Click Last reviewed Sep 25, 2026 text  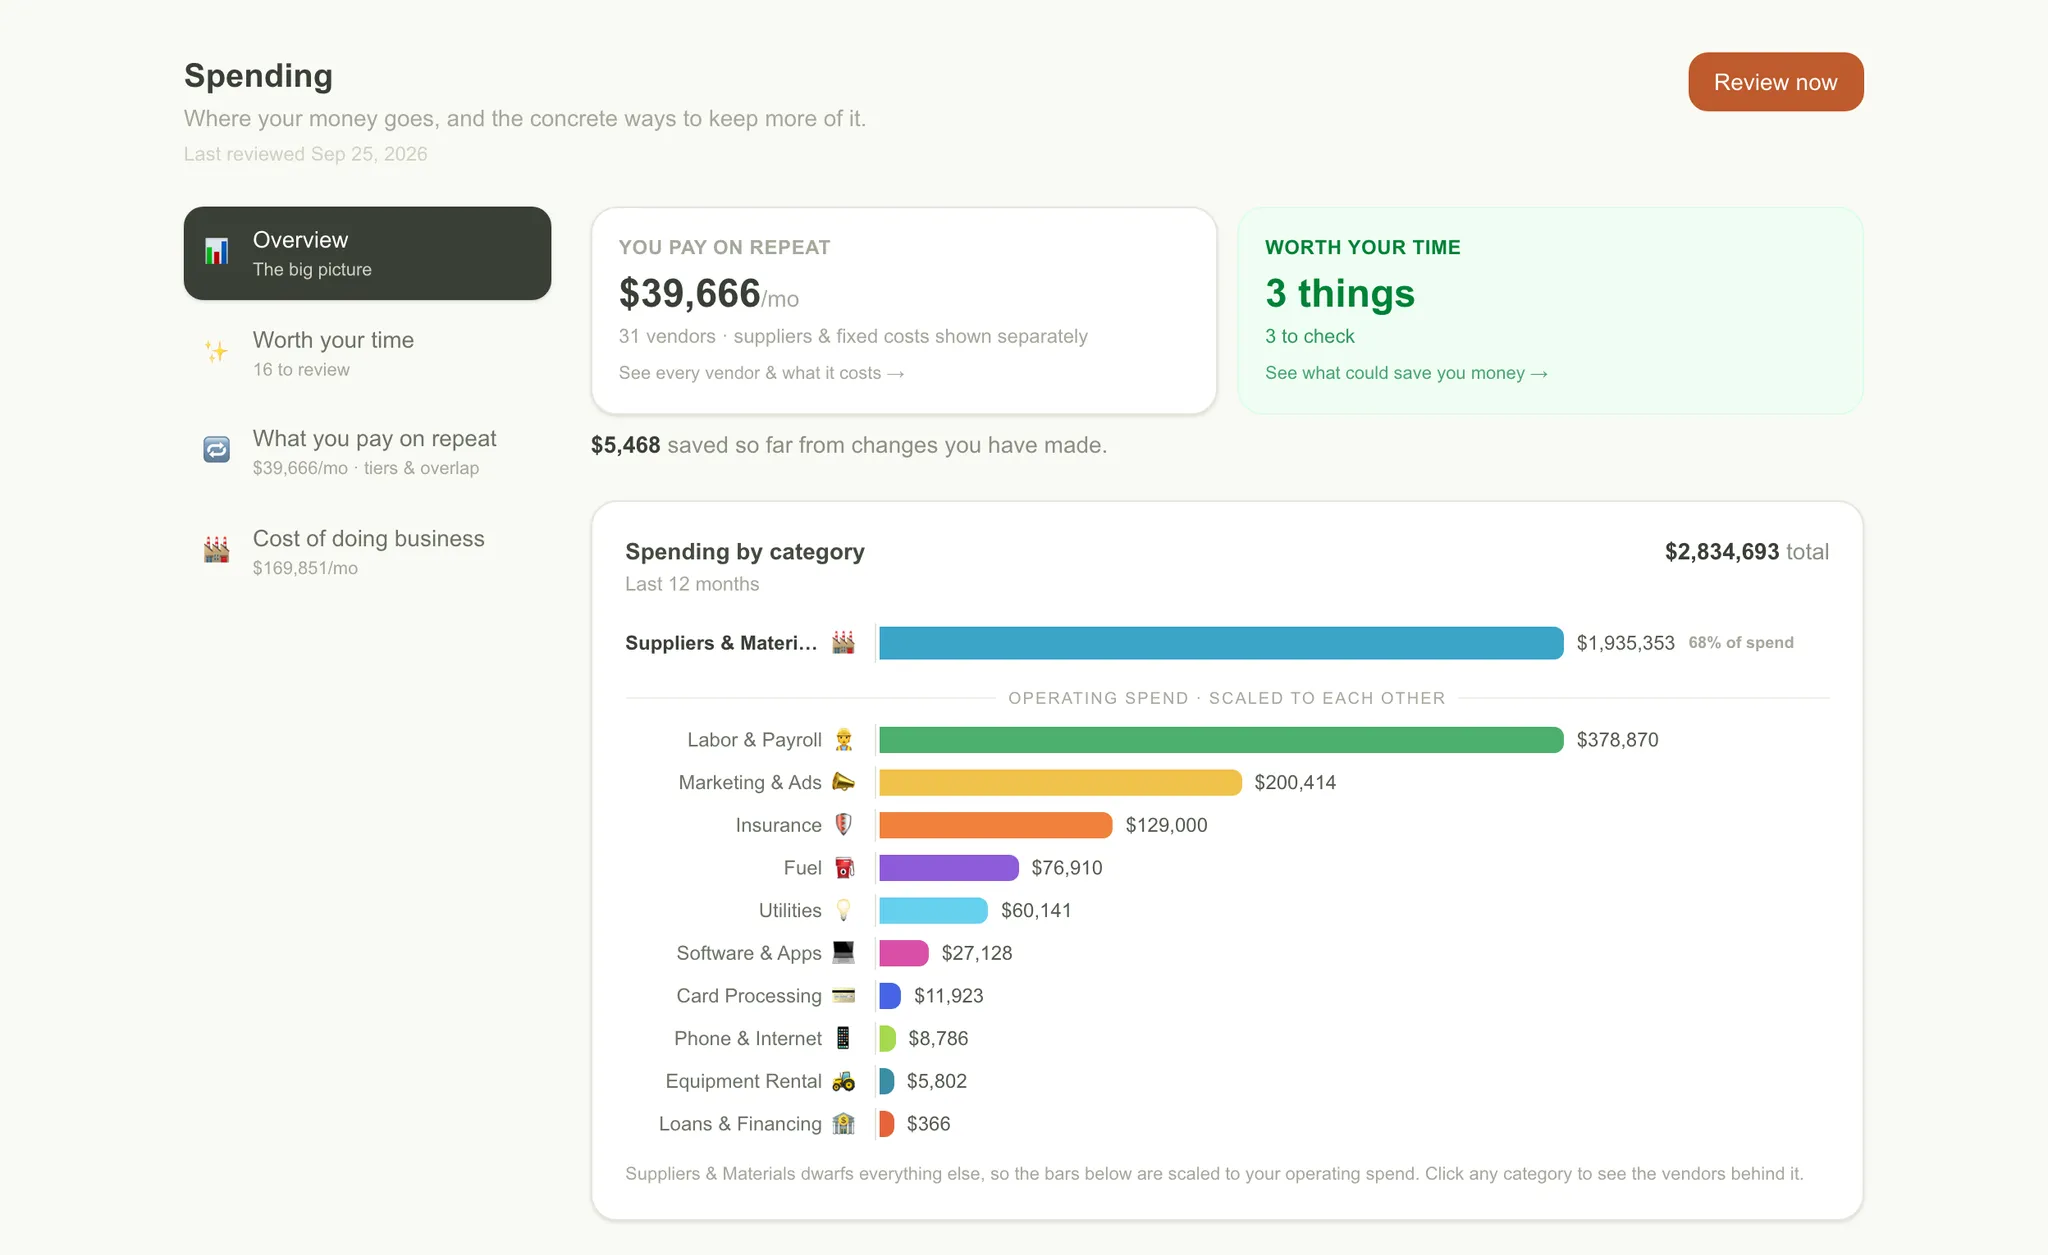(305, 154)
